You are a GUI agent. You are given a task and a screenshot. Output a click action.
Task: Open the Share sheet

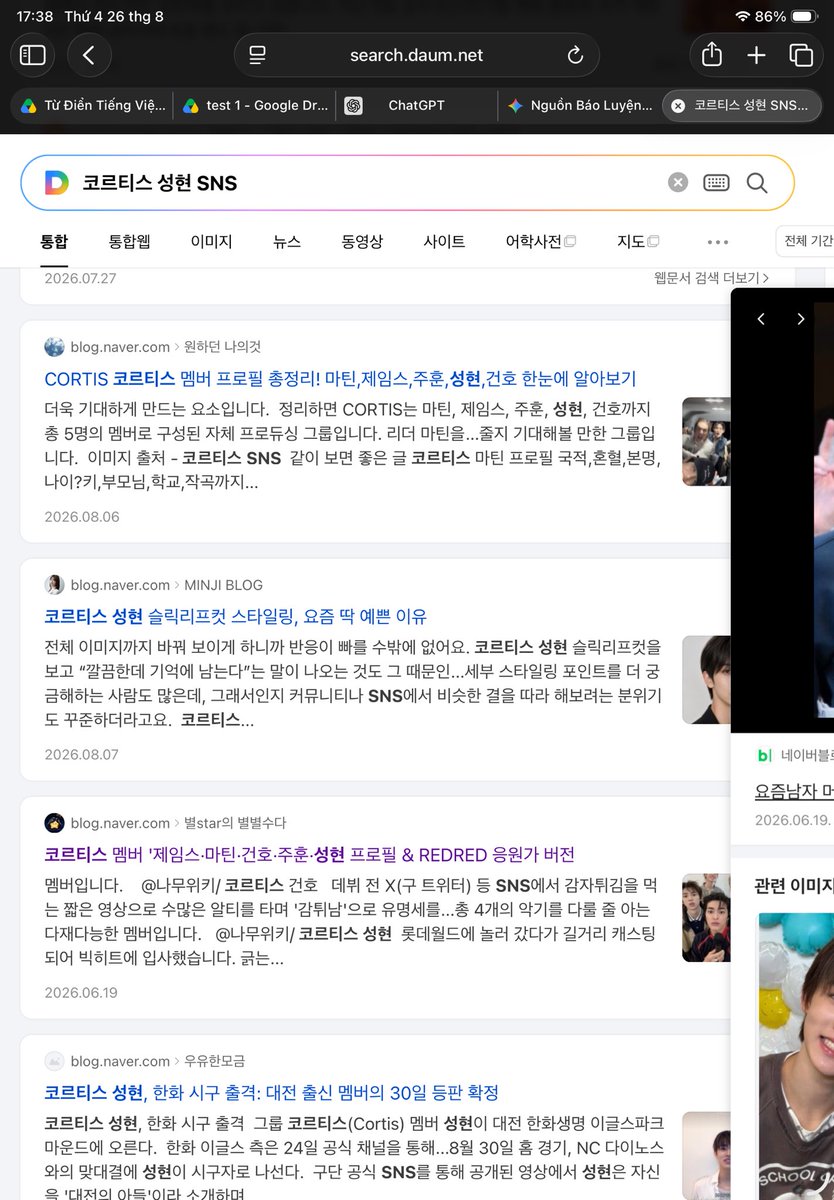point(711,54)
